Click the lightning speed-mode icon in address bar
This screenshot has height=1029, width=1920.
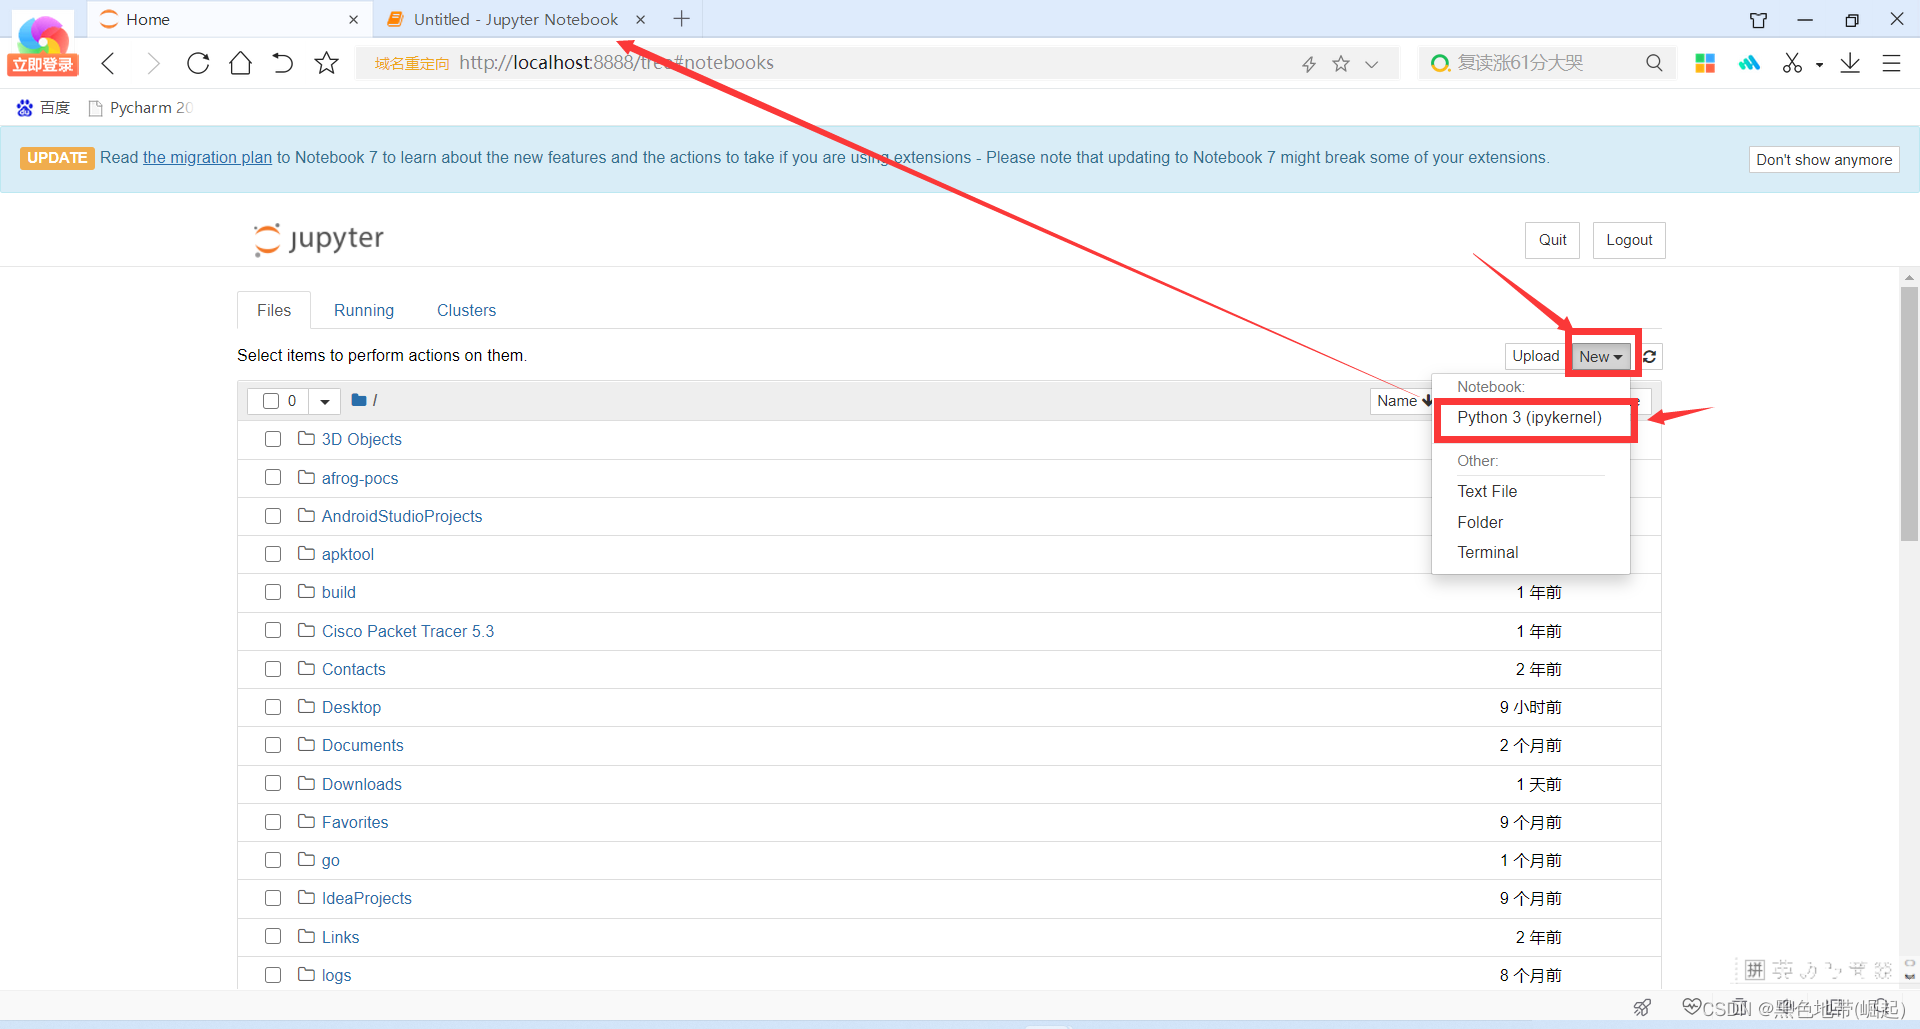pos(1309,64)
